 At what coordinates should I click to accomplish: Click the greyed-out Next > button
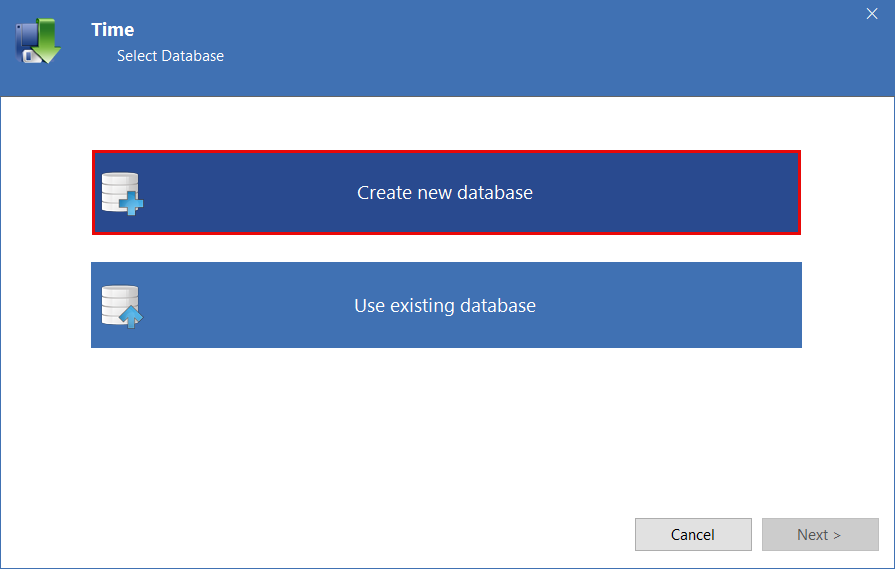(x=820, y=534)
